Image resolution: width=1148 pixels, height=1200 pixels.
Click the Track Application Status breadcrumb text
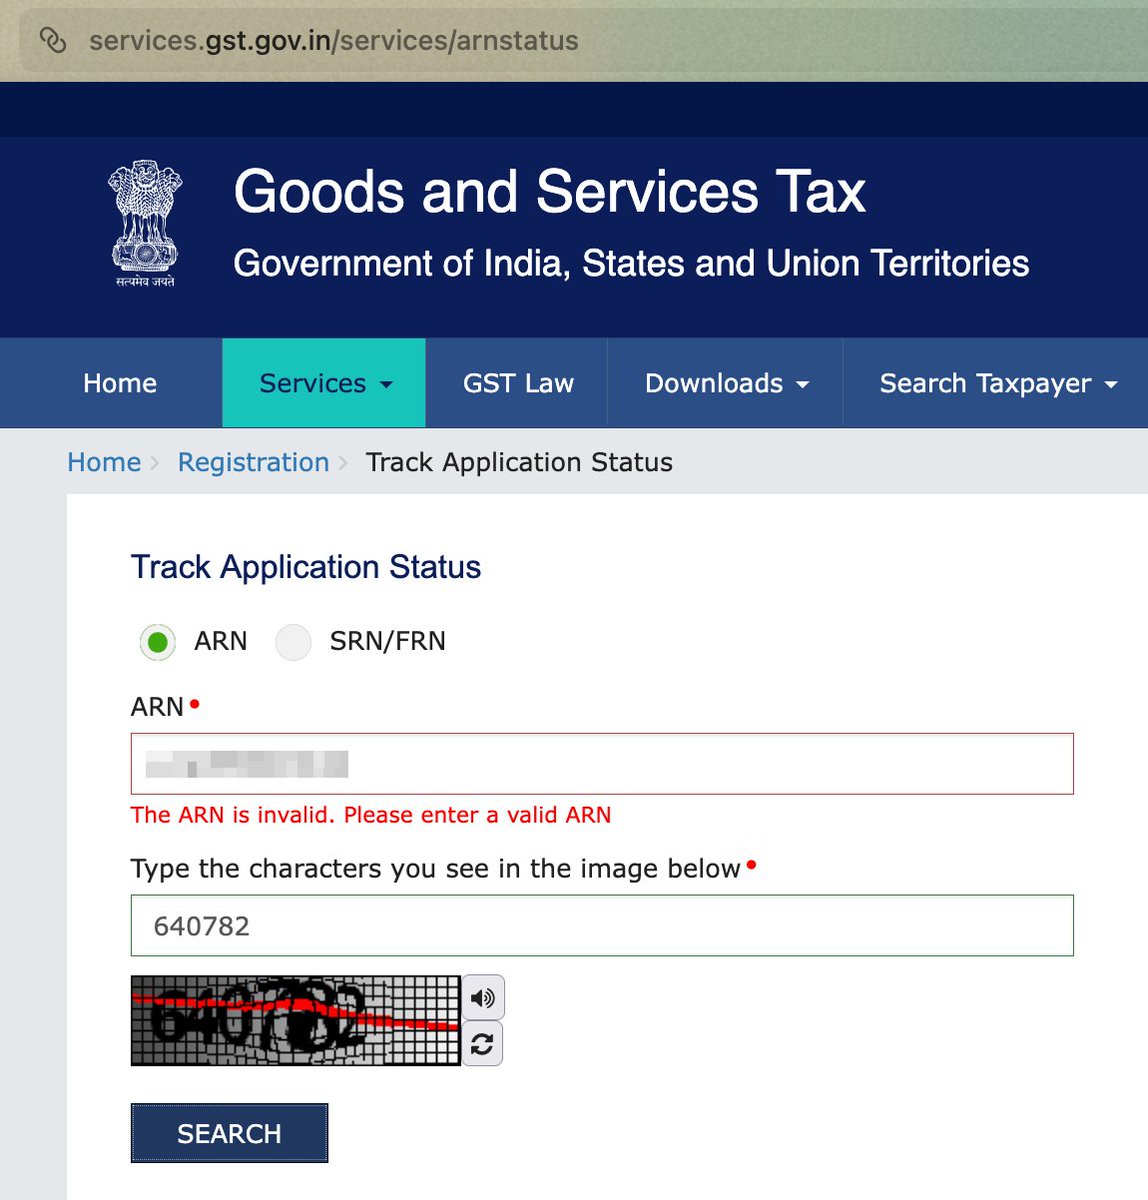click(x=519, y=462)
